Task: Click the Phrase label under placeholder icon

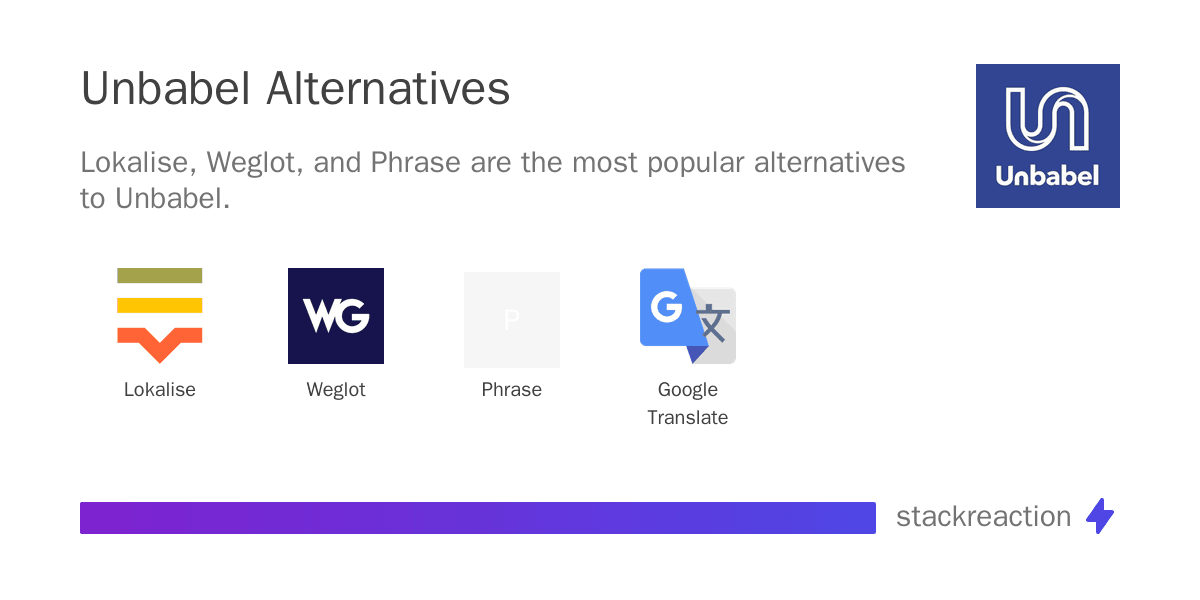Action: pyautogui.click(x=512, y=390)
